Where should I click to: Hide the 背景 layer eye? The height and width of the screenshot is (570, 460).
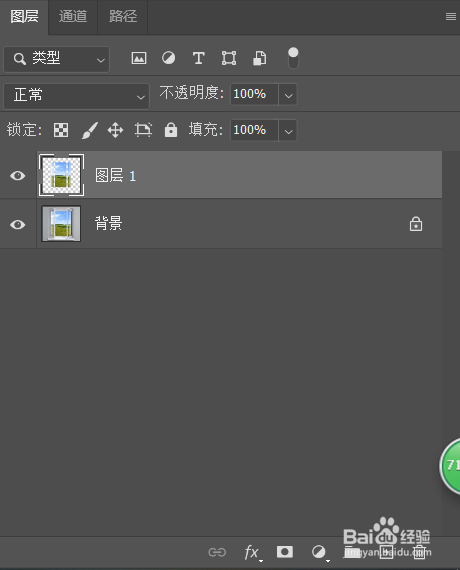(17, 225)
